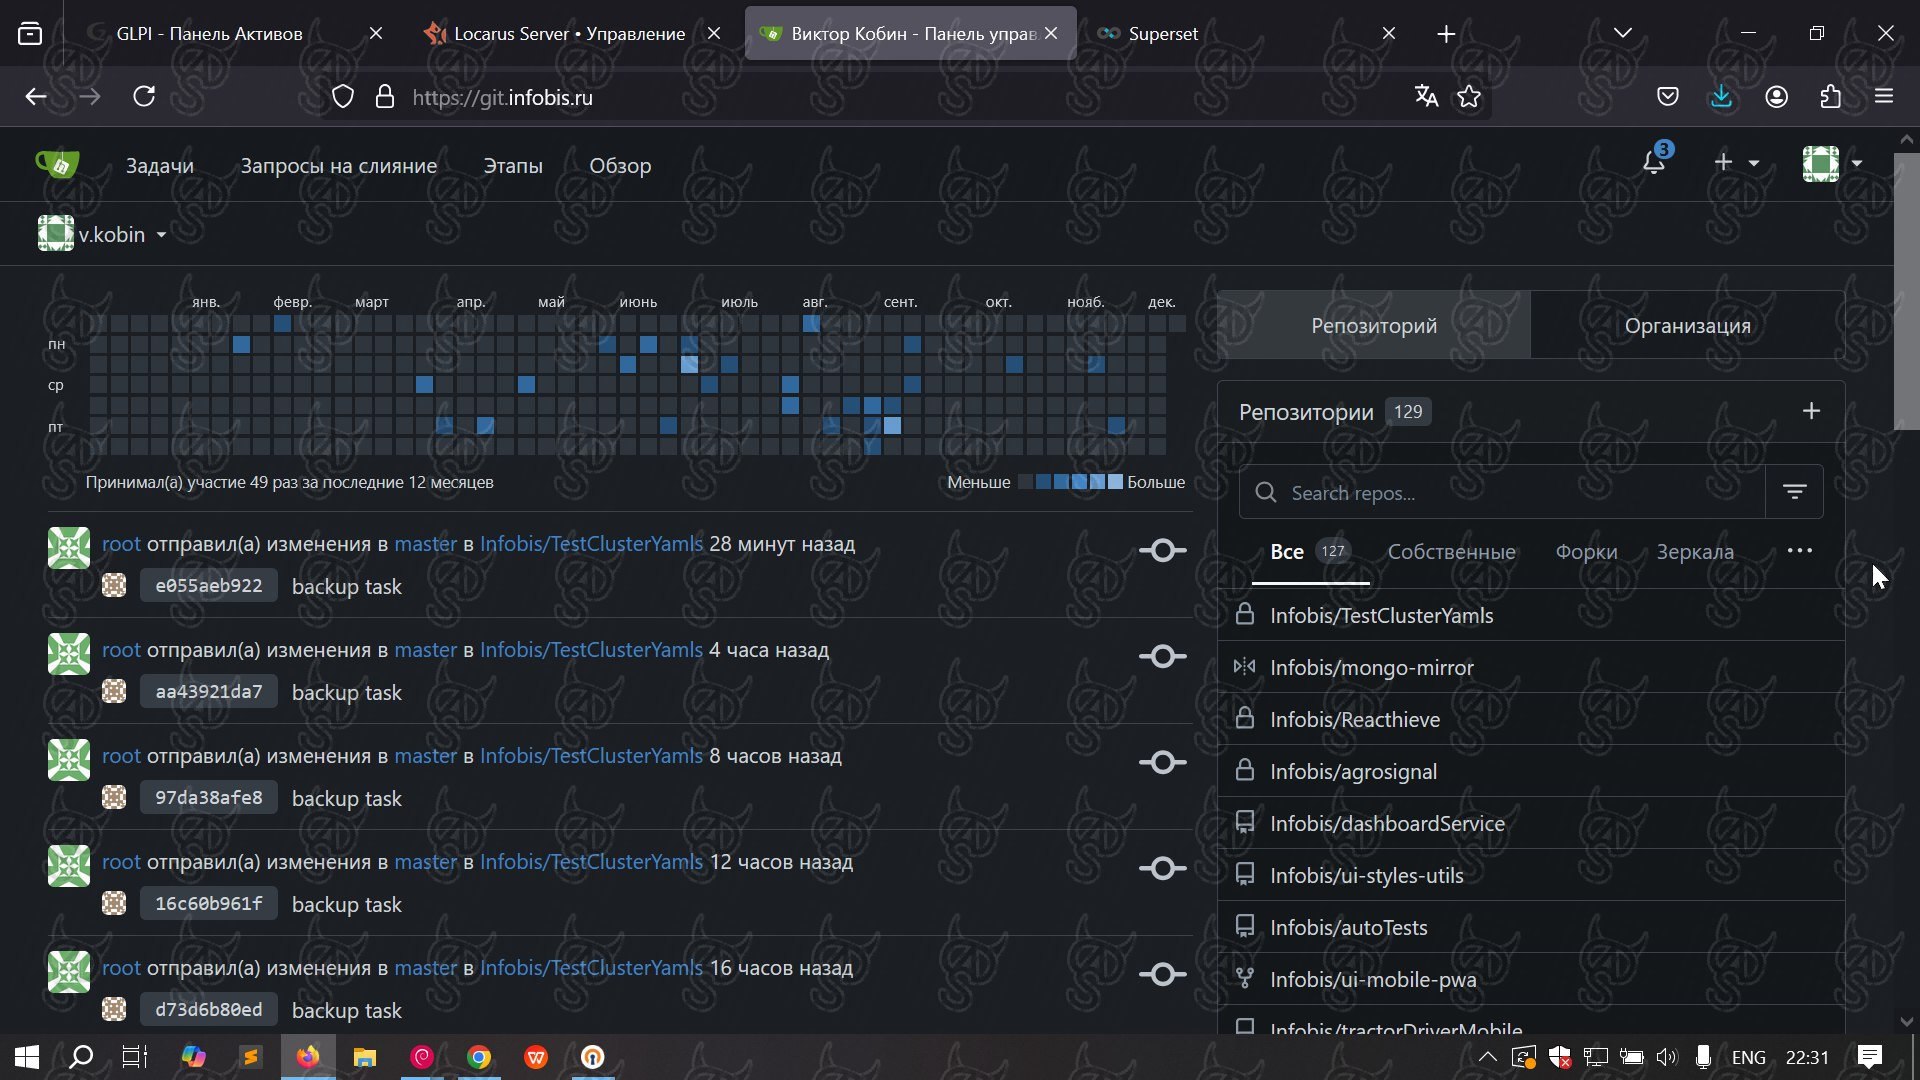The width and height of the screenshot is (1920, 1080).
Task: Open the repository filter icon
Action: coord(1795,492)
